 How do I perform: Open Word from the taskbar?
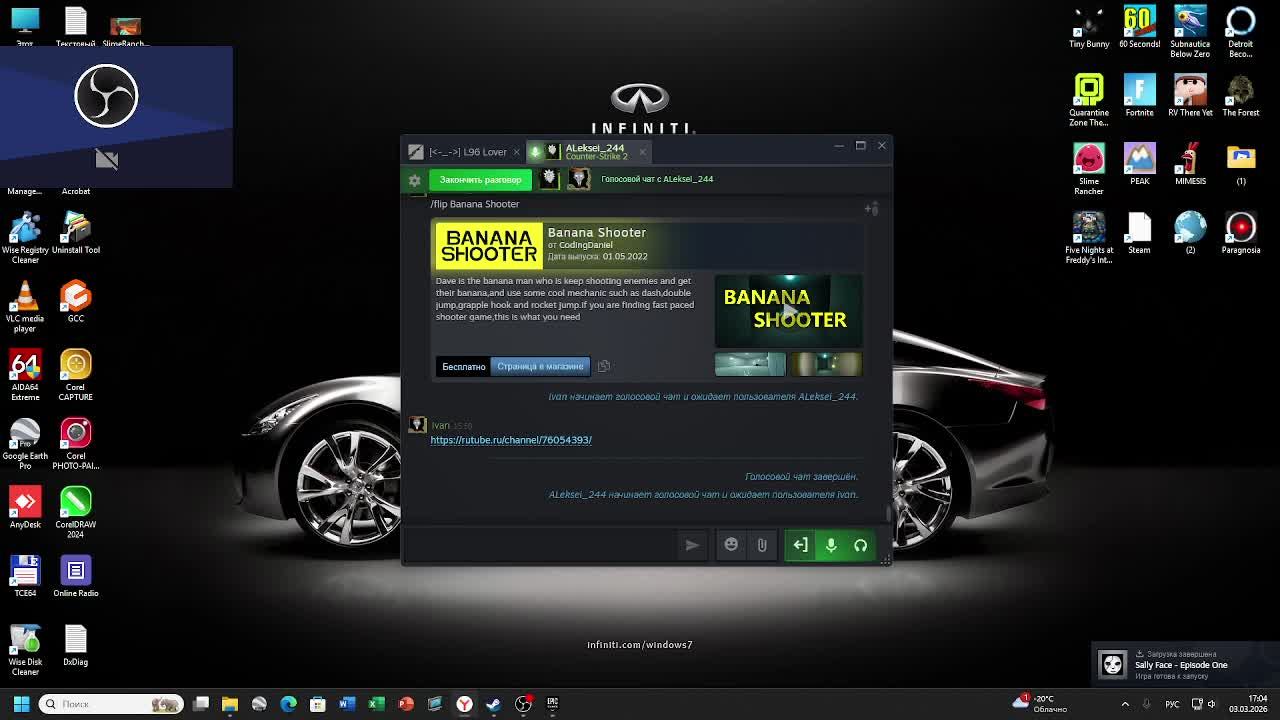(347, 704)
